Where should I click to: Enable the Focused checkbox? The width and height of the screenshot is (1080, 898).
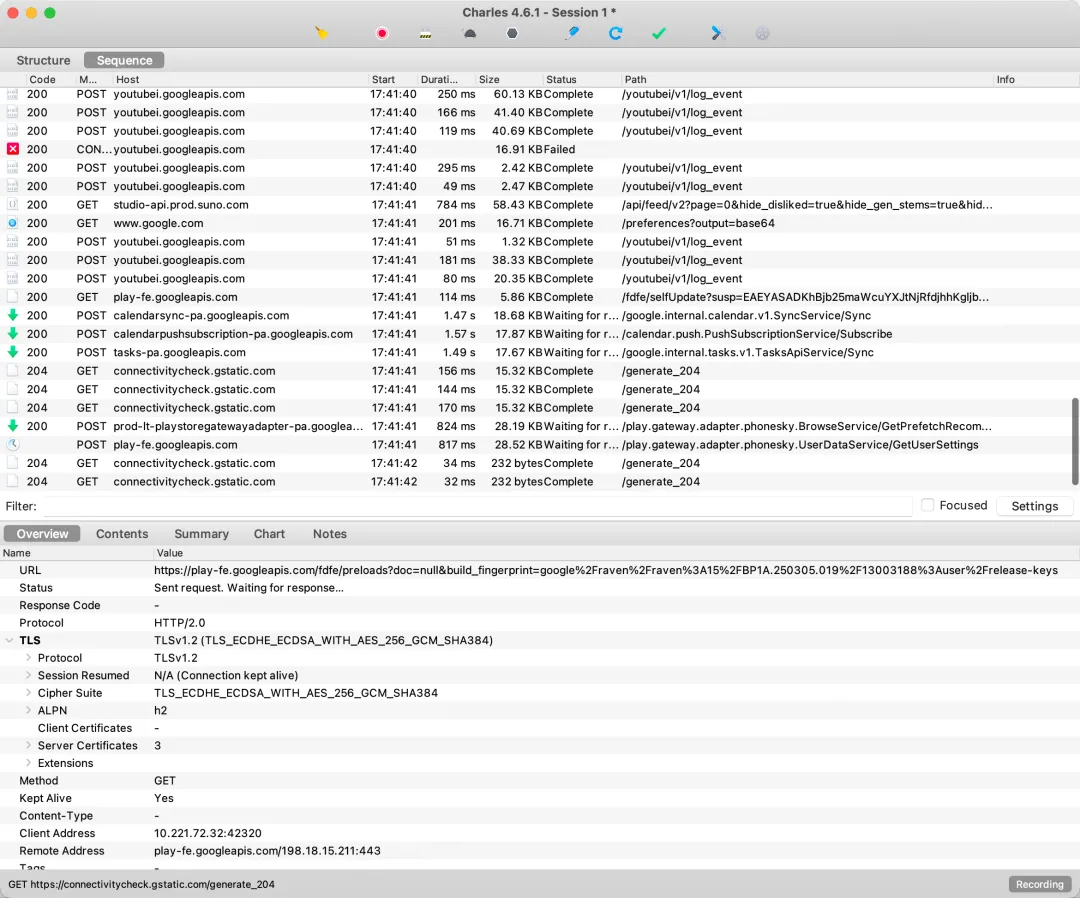point(928,505)
